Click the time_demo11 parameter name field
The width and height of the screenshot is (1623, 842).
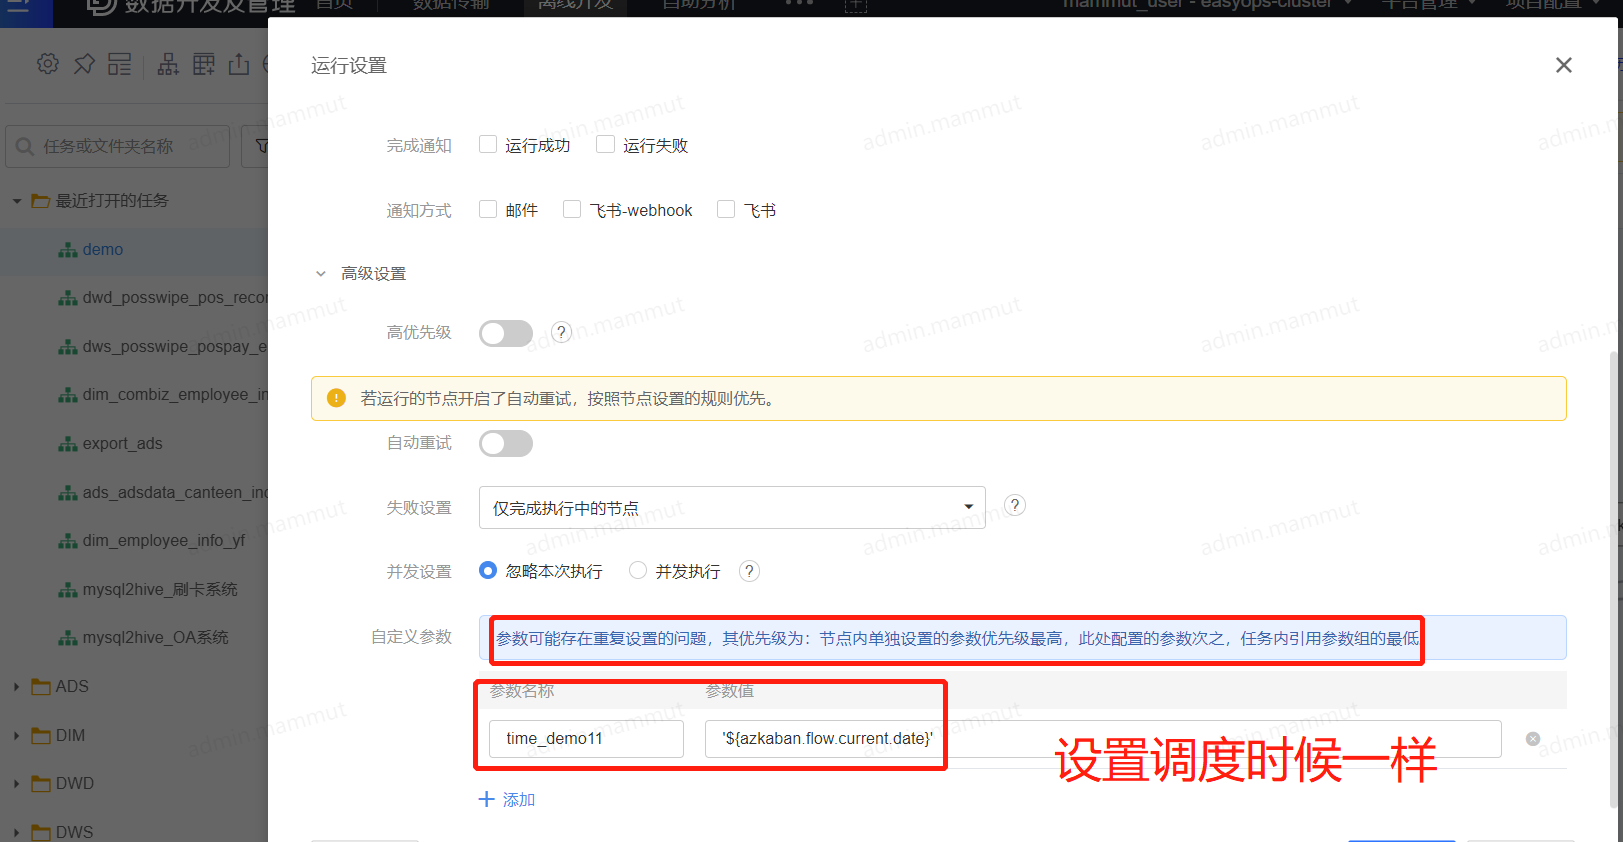[586, 739]
